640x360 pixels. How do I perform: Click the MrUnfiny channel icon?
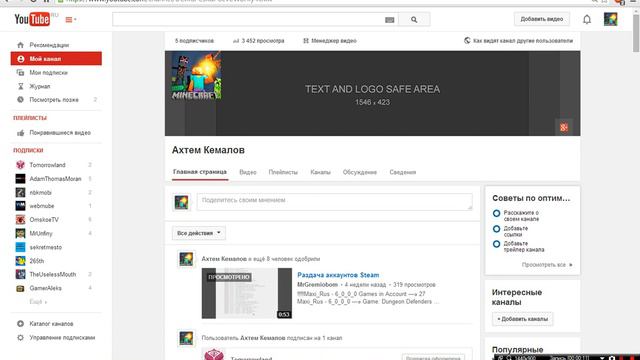point(20,233)
